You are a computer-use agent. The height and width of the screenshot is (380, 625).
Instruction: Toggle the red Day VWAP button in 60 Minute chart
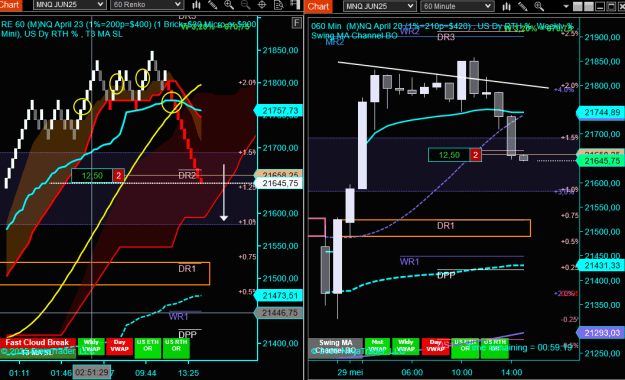point(435,346)
